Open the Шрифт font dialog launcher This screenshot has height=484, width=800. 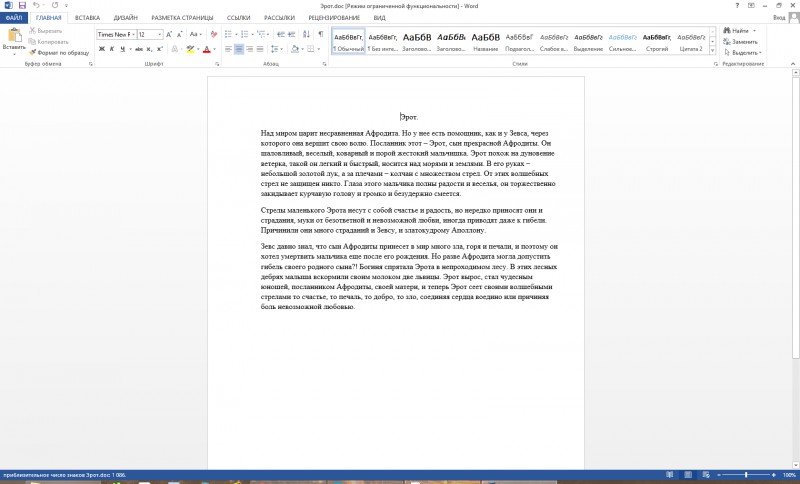[x=217, y=64]
